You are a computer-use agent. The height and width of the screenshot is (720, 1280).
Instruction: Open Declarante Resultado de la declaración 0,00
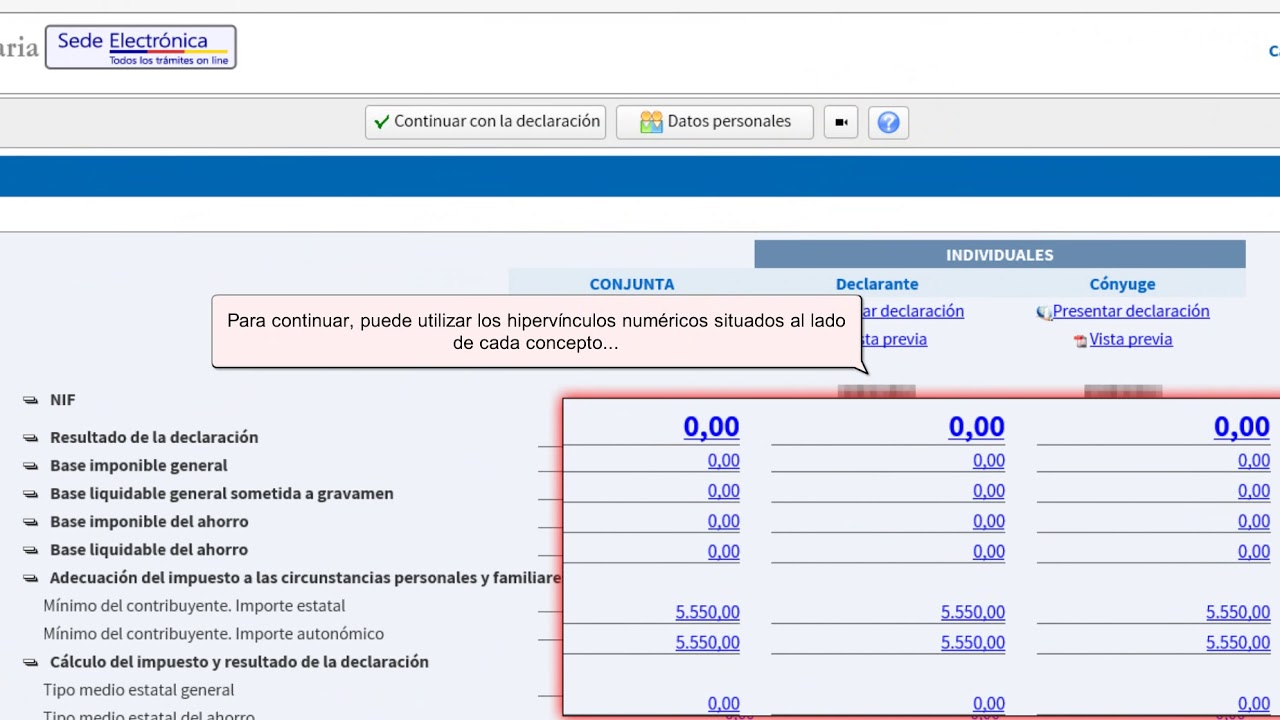(x=976, y=427)
